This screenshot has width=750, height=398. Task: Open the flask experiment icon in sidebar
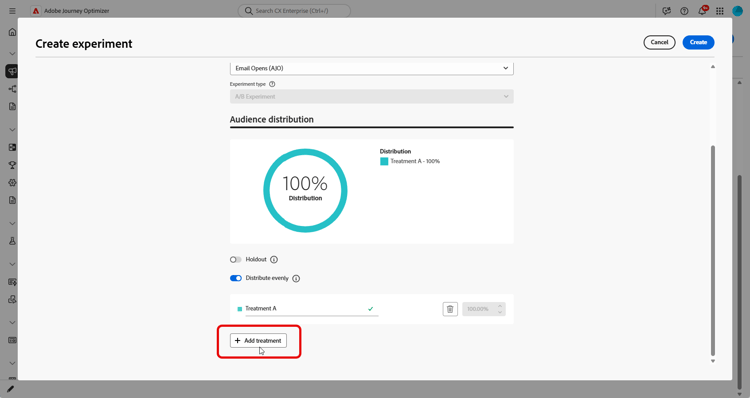click(12, 241)
